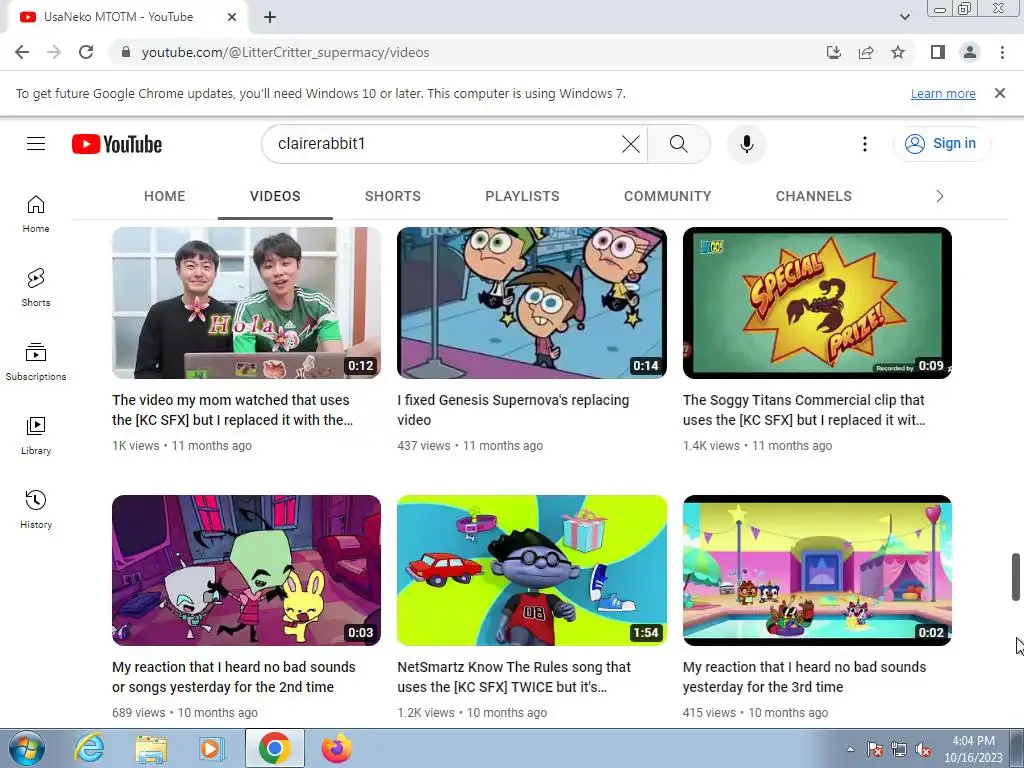Image resolution: width=1024 pixels, height=768 pixels.
Task: Open a new browser tab
Action: (x=270, y=17)
